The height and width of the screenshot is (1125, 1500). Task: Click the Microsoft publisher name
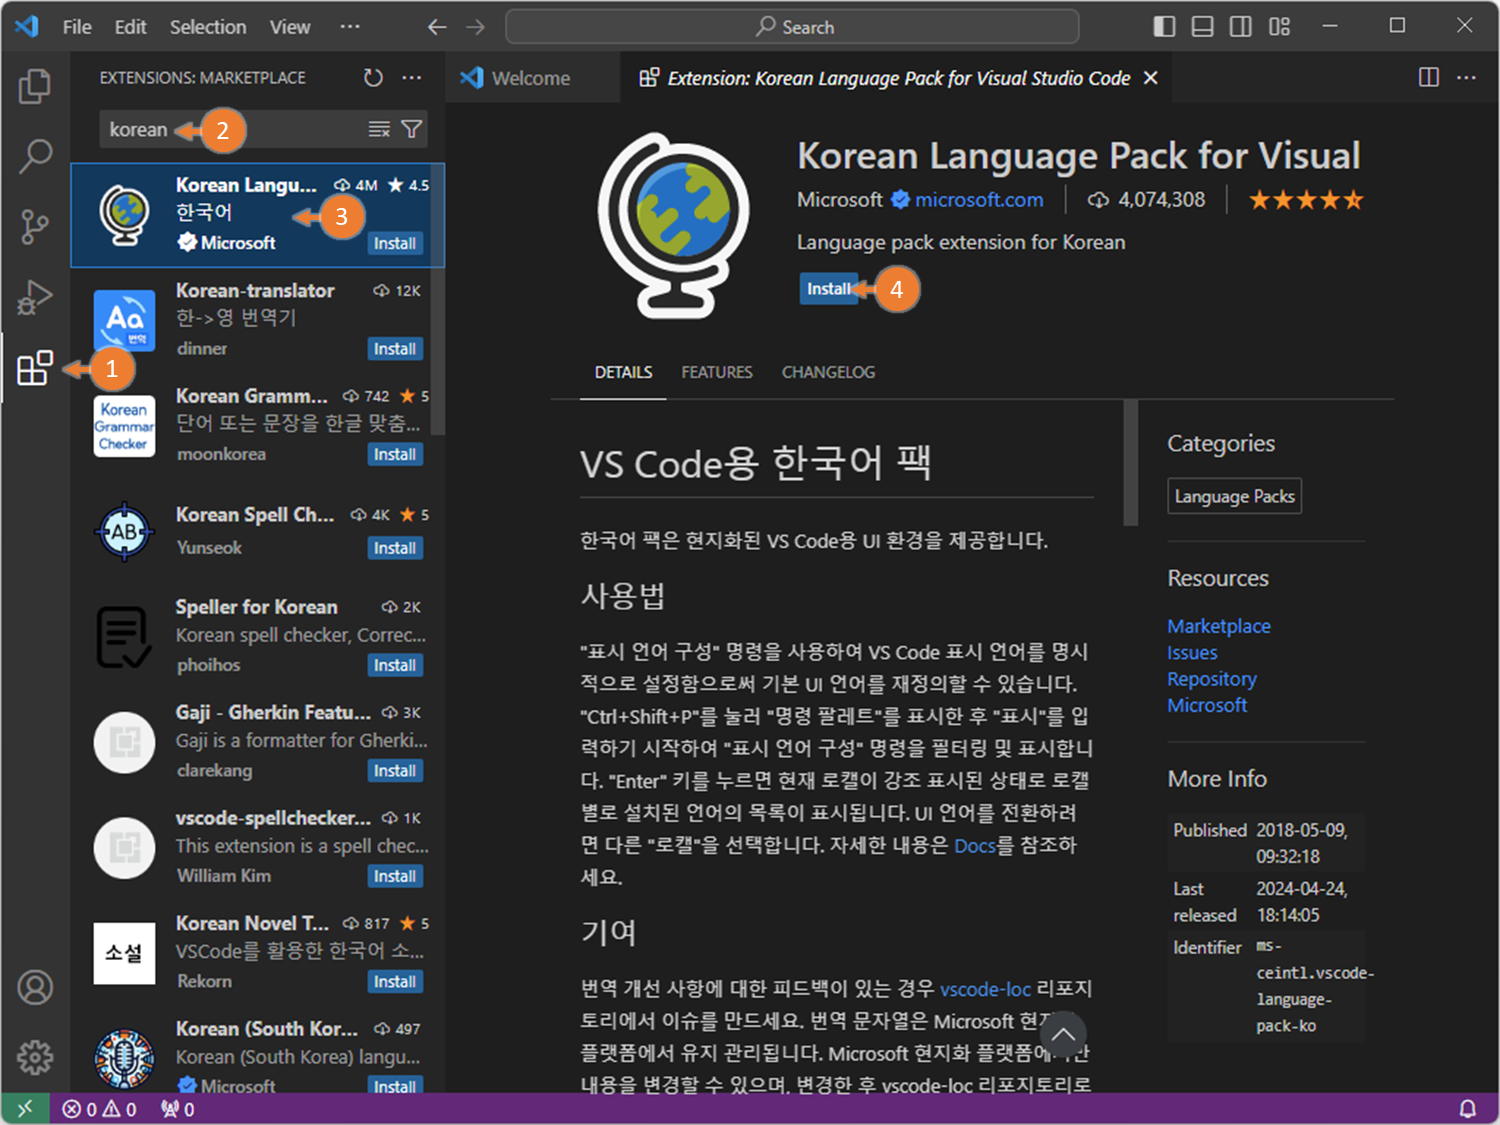coord(839,200)
